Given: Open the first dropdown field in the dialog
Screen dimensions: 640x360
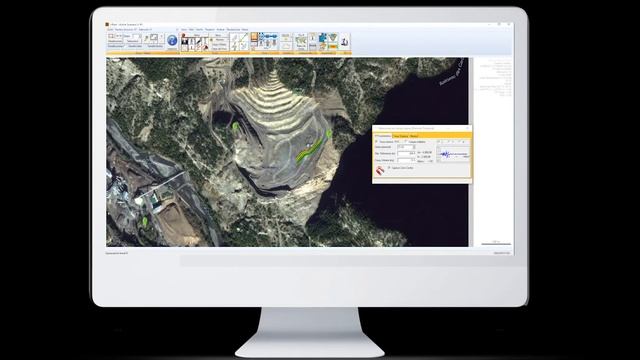Looking at the screenshot, I should pyautogui.click(x=406, y=147).
